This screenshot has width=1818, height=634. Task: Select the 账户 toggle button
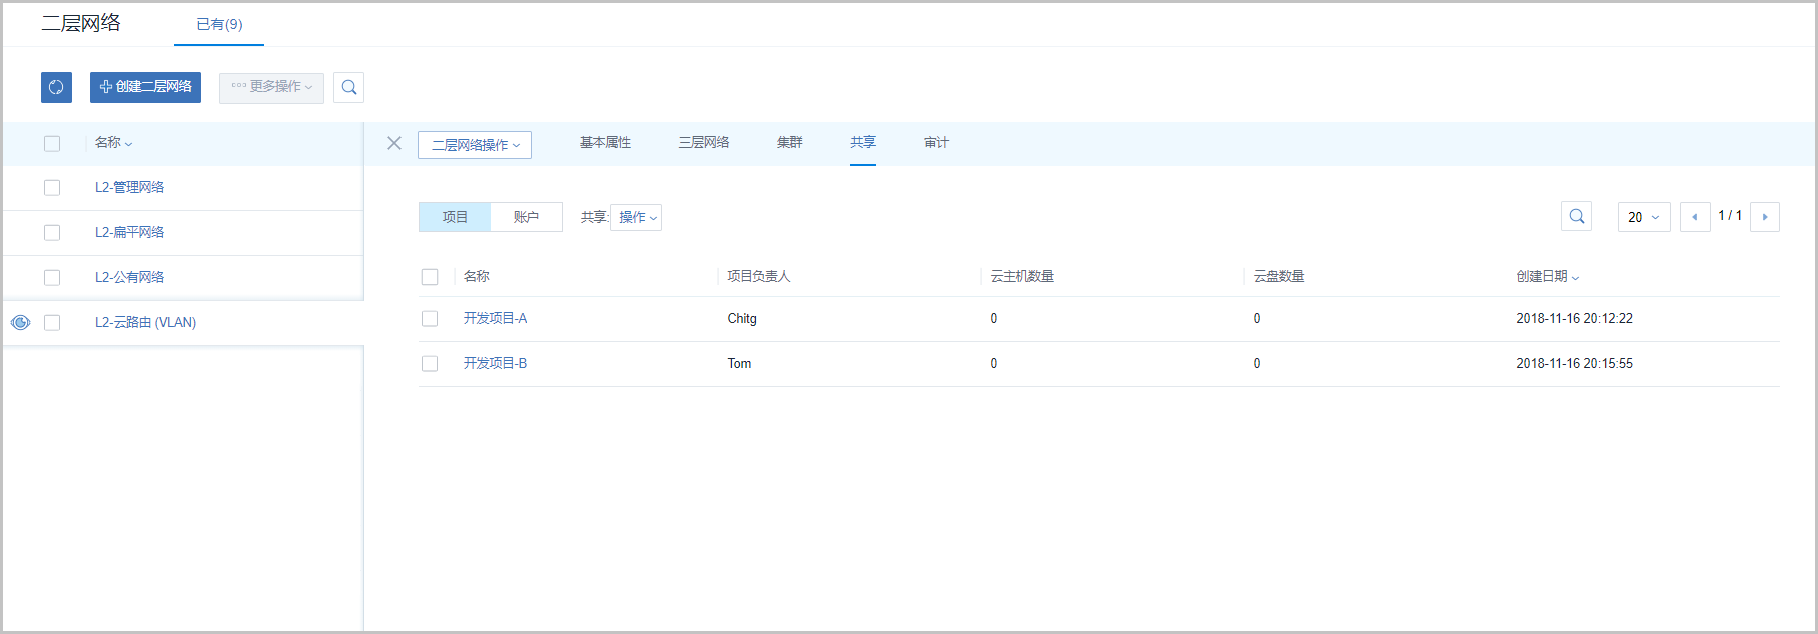[526, 217]
